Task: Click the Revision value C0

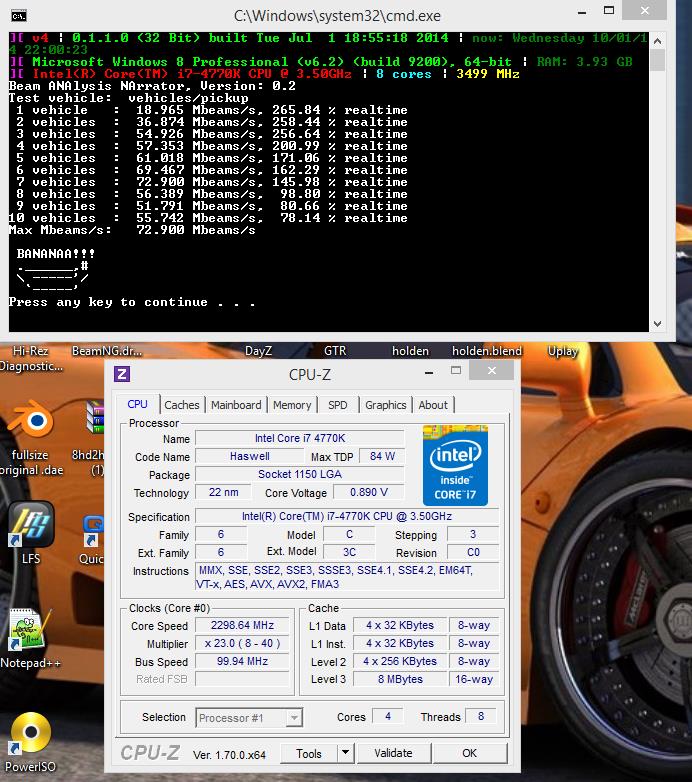Action: point(473,552)
